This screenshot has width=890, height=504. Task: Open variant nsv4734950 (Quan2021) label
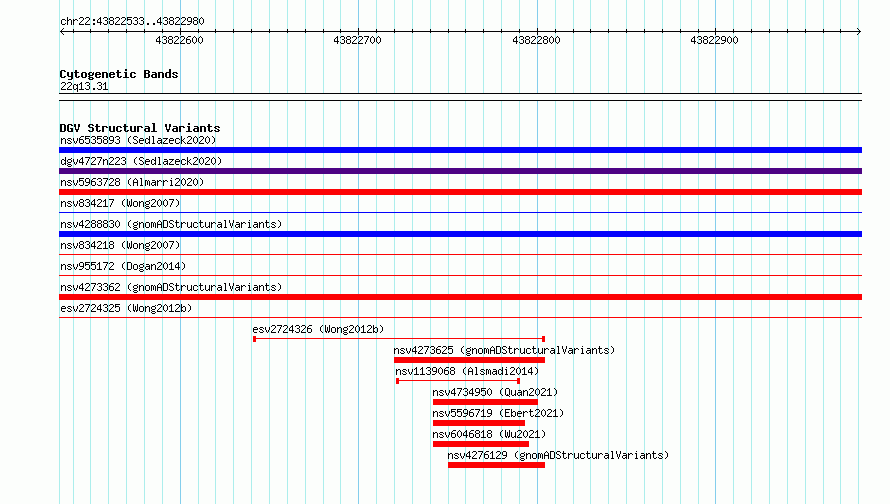495,392
